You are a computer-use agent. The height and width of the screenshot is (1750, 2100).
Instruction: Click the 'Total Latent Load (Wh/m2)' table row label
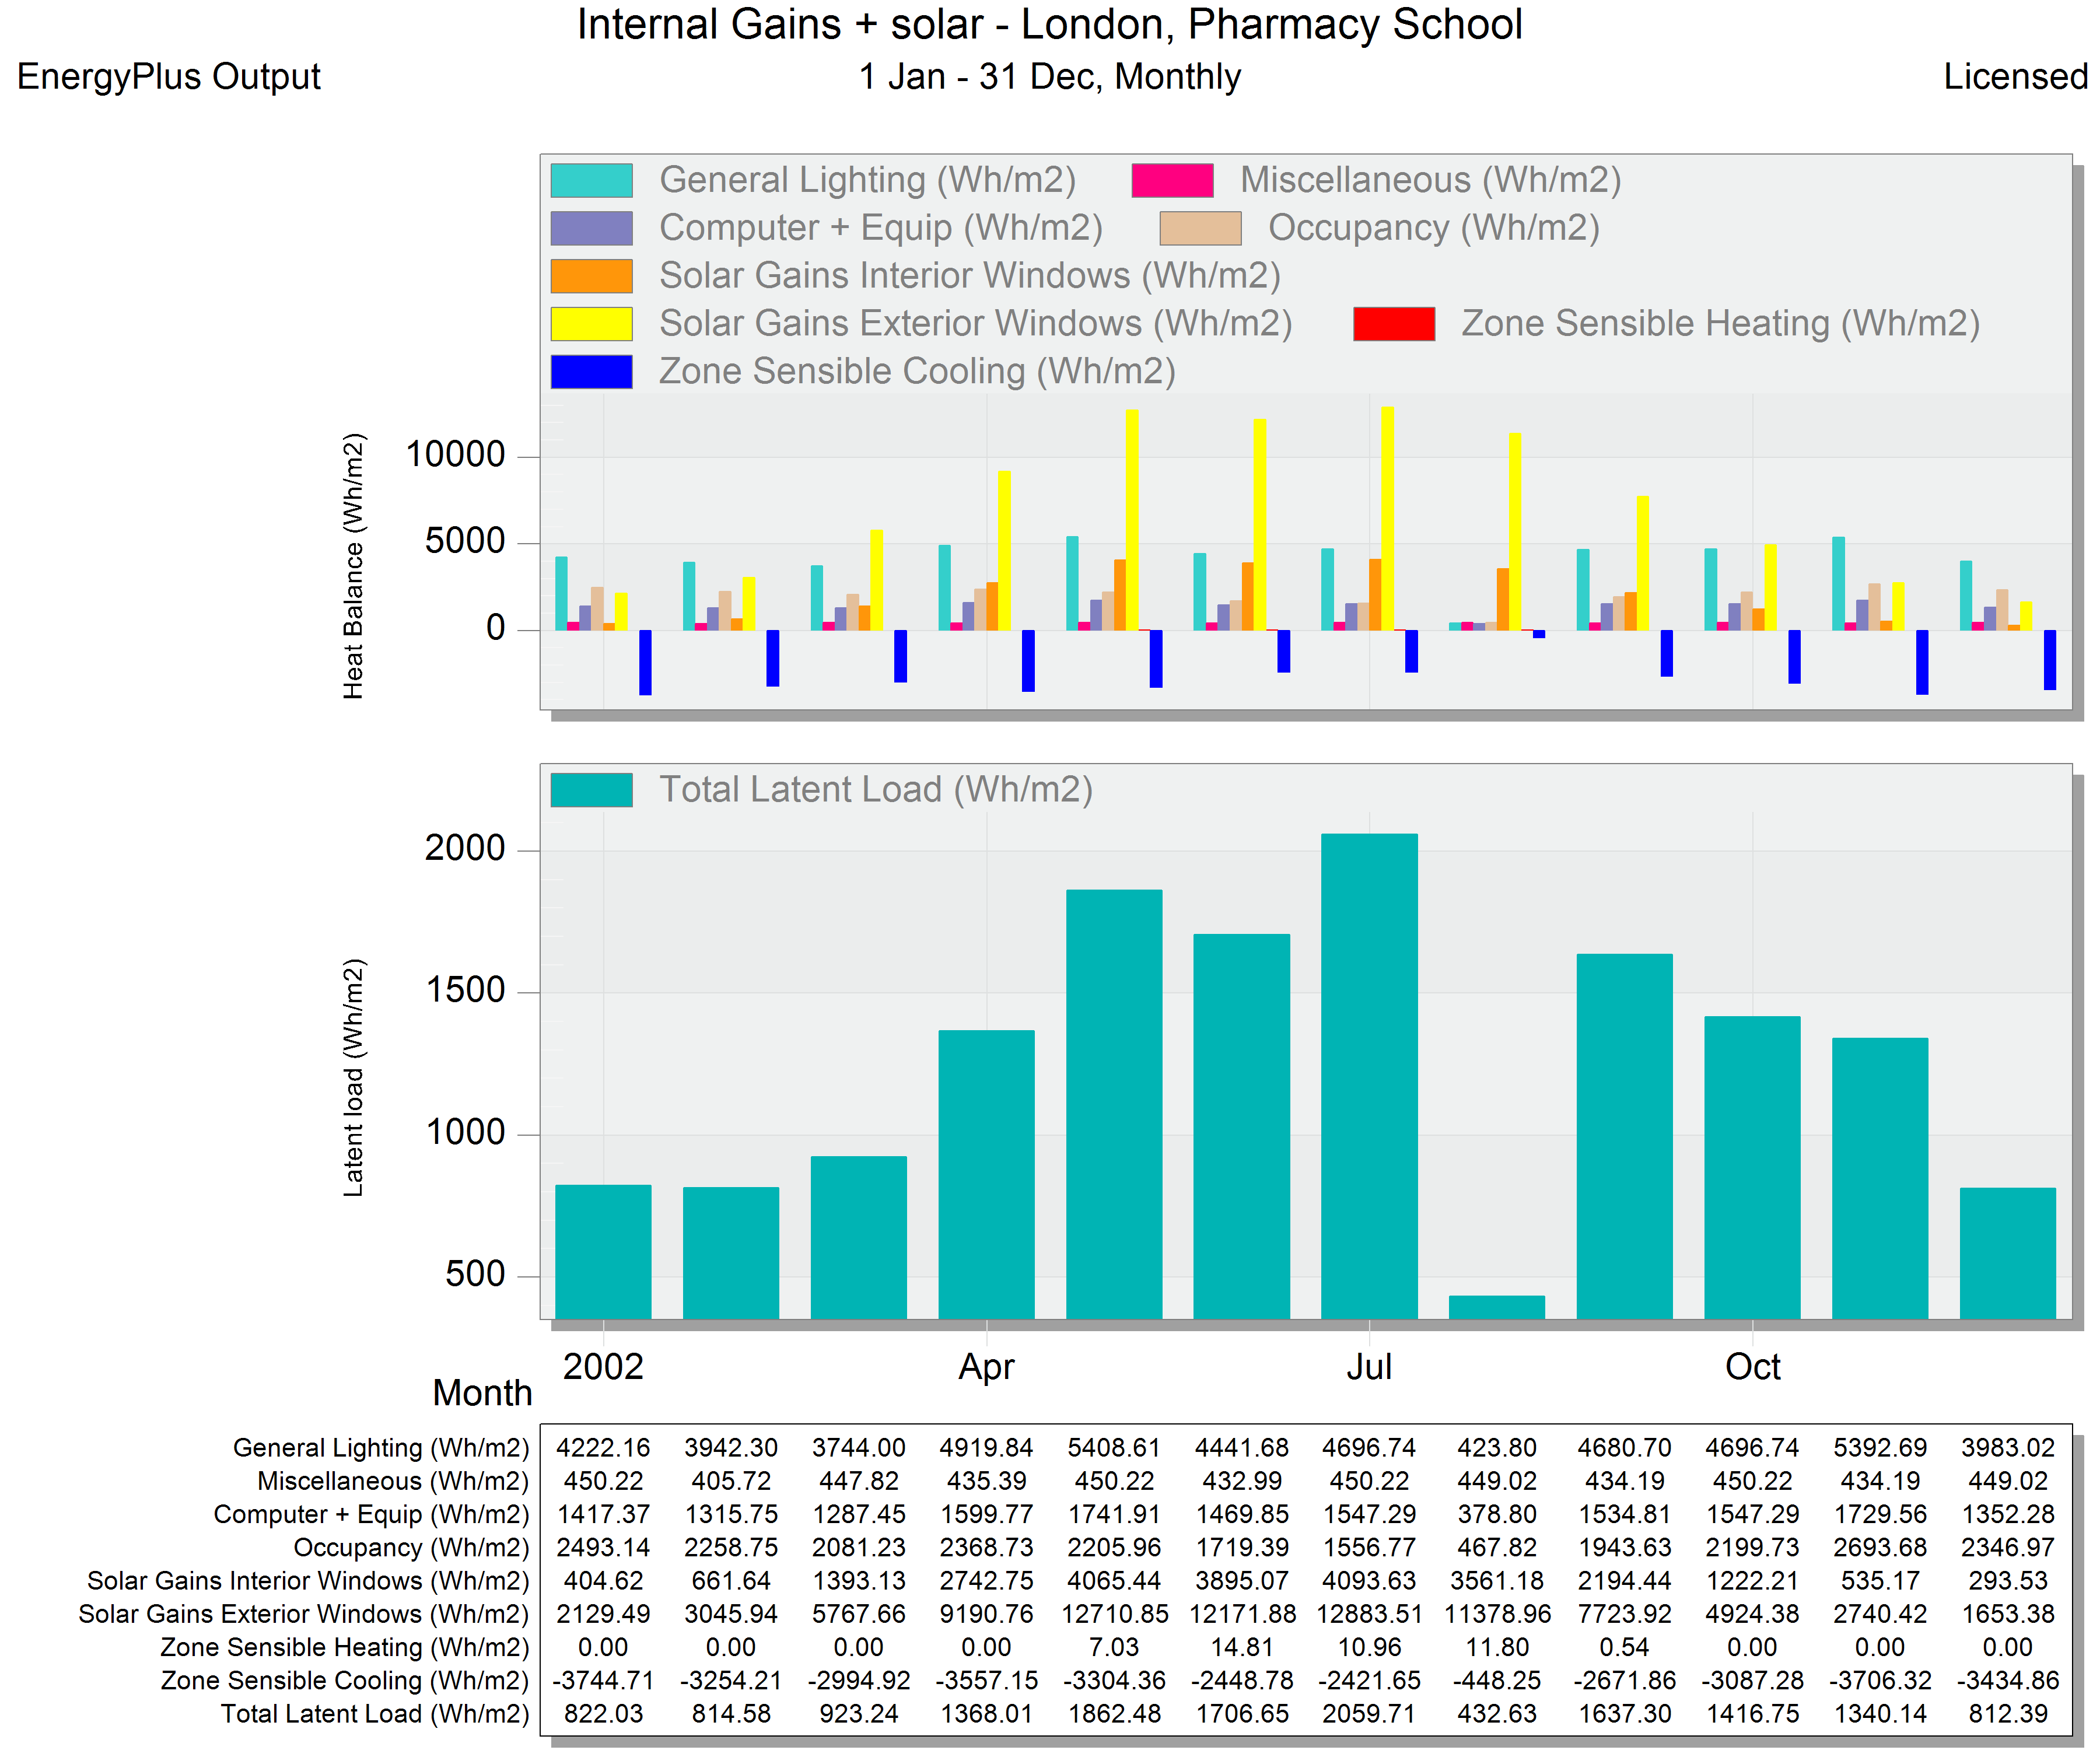click(x=375, y=1714)
